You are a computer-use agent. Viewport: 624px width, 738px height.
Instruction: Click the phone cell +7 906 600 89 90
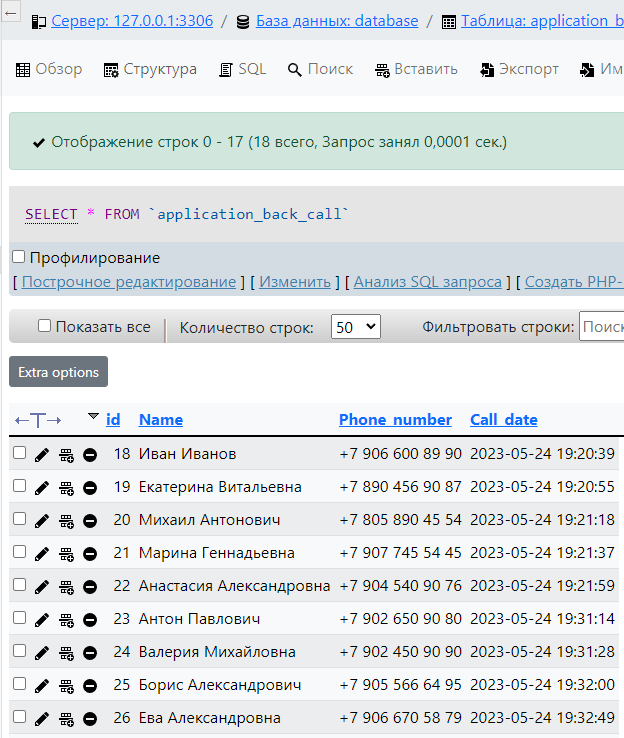400,454
